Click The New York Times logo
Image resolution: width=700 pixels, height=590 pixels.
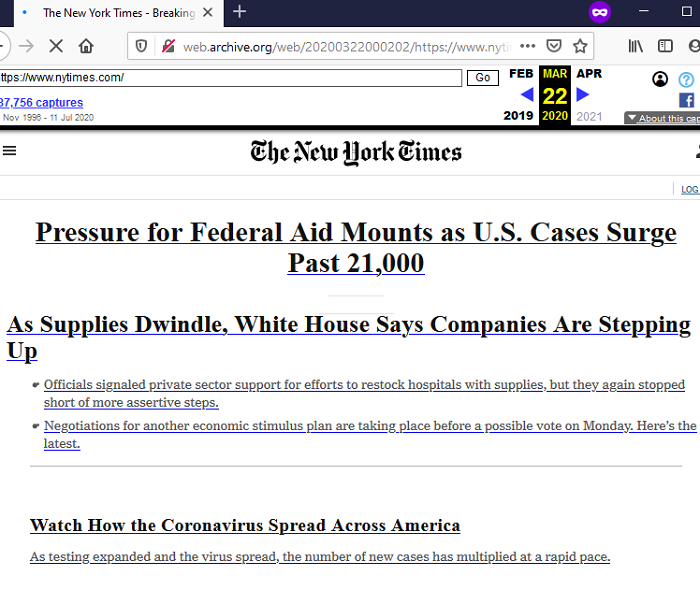click(x=356, y=152)
